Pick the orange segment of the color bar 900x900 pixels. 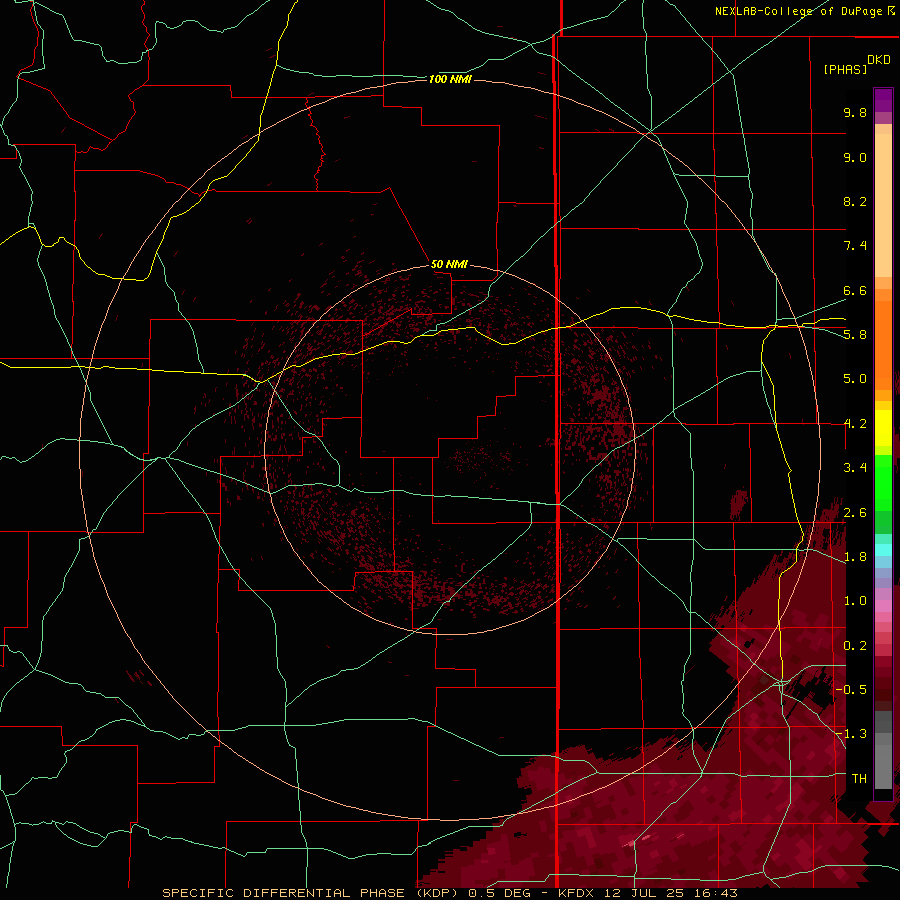883,346
